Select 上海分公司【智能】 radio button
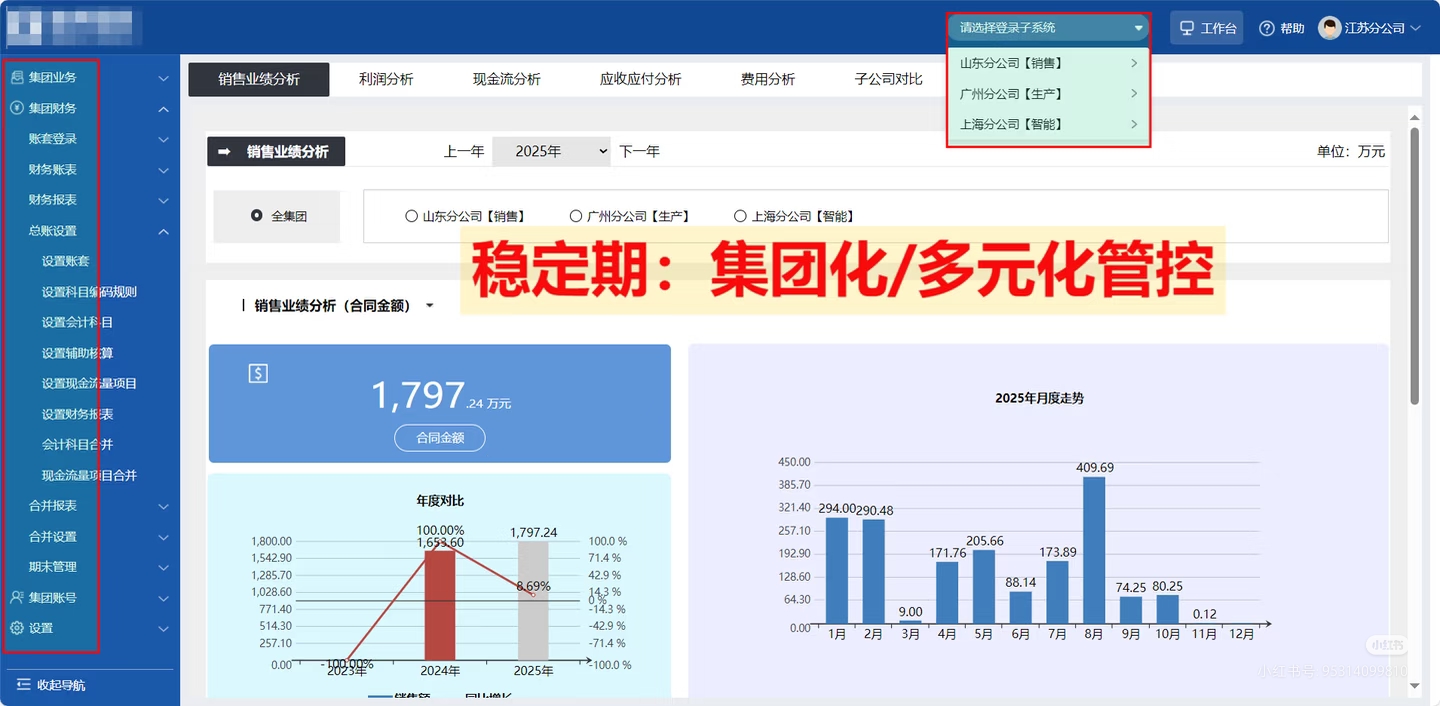1440x706 pixels. pos(740,216)
